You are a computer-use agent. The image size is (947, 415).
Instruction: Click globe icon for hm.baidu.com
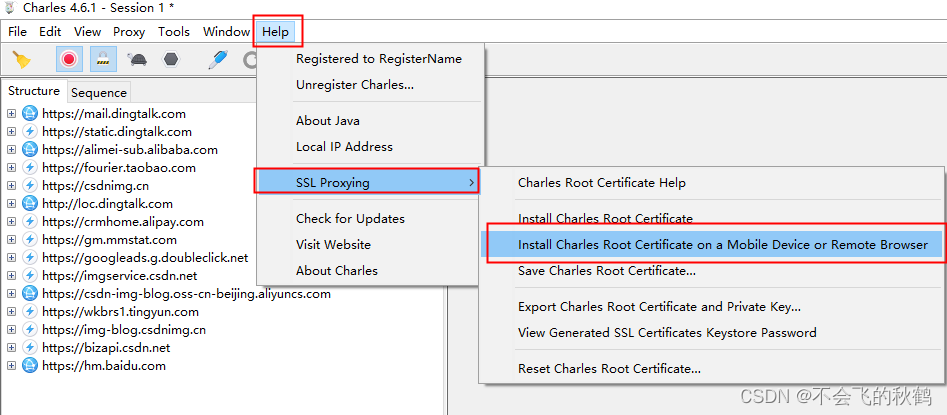point(29,366)
